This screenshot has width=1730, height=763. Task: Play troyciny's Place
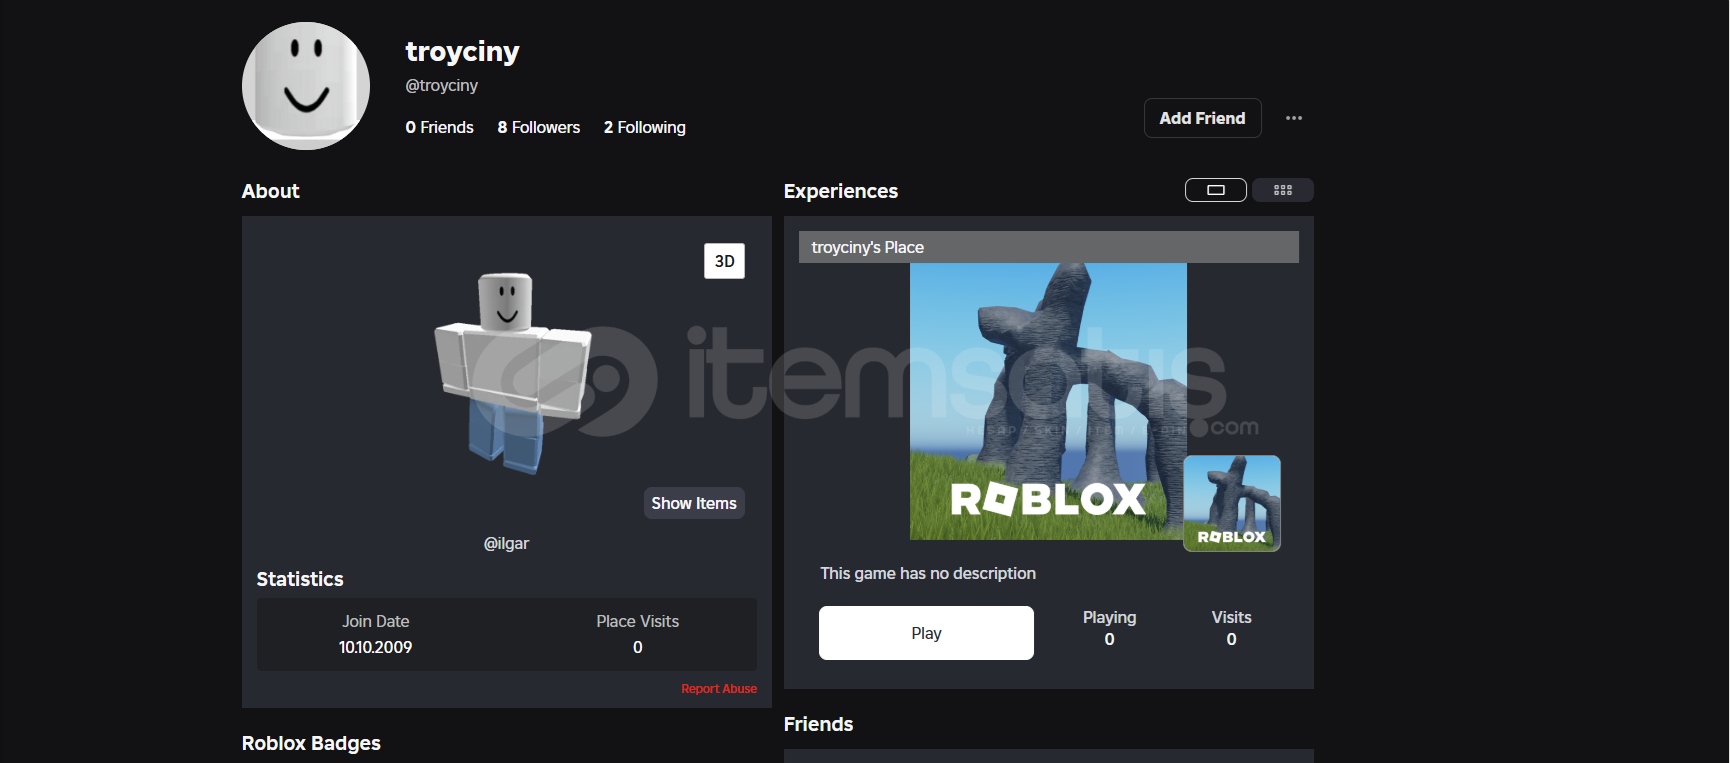926,633
